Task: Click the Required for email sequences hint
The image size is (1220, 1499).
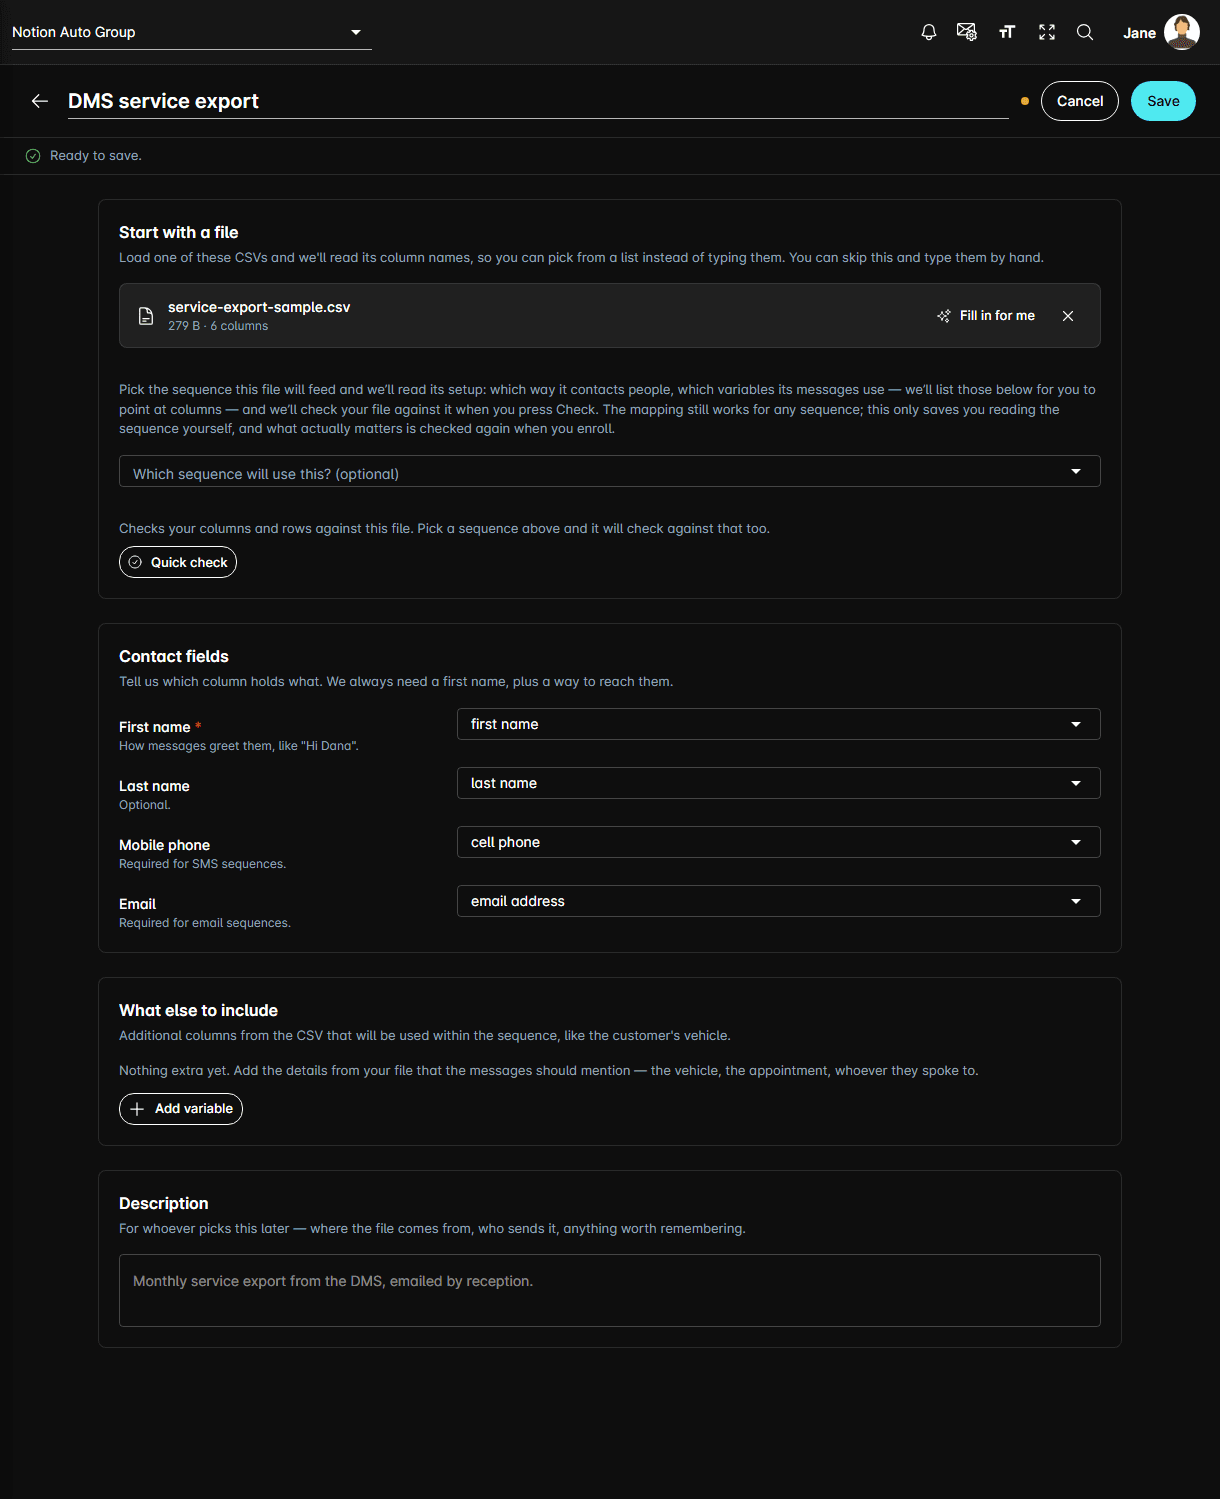Action: click(205, 923)
